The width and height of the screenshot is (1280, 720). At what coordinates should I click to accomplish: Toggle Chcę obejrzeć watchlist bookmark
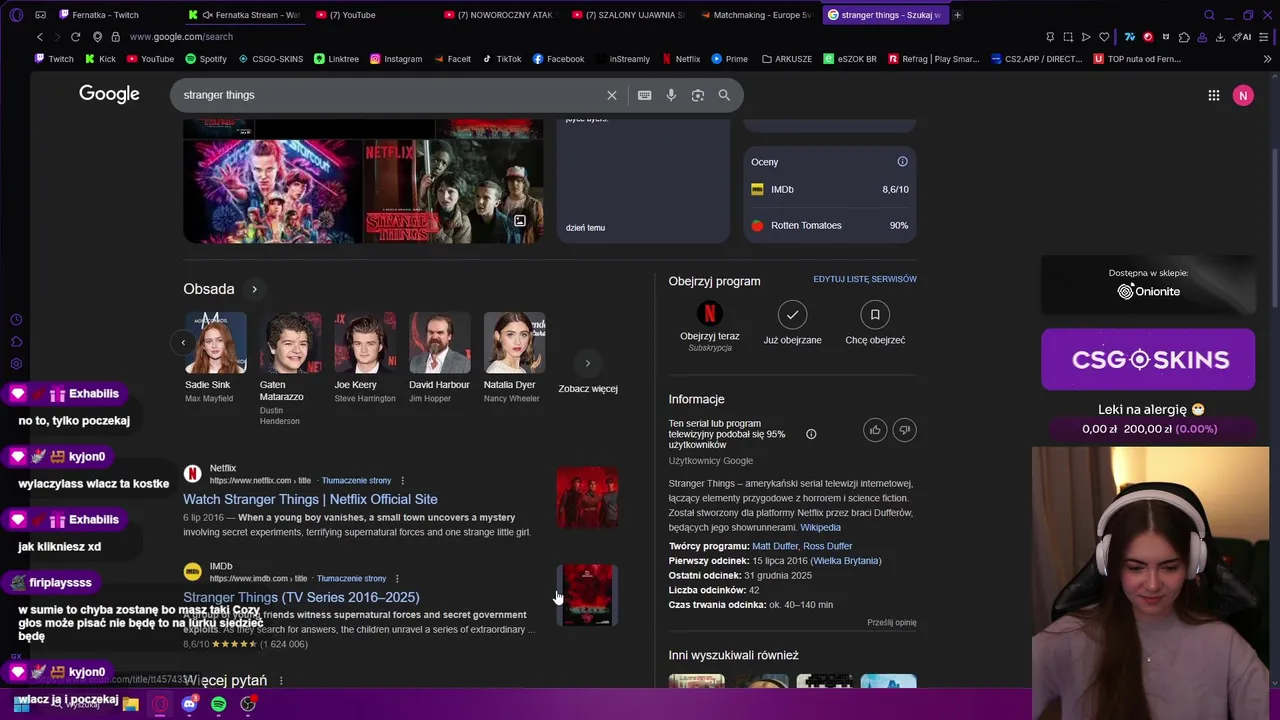(x=875, y=323)
